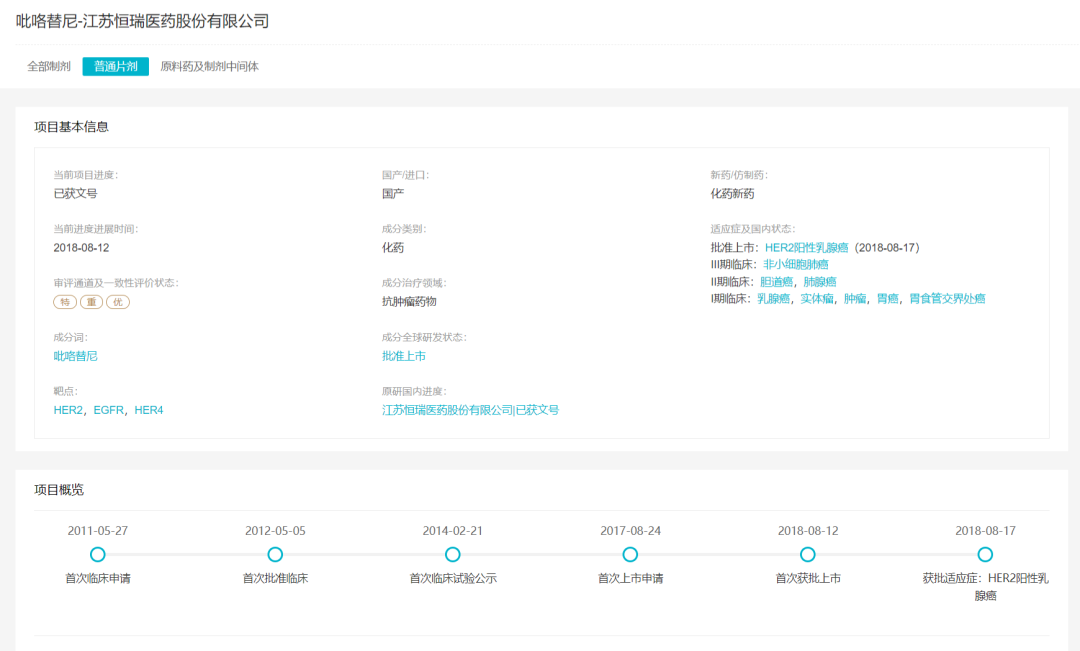Click the 适应症及国内状态 label
This screenshot has height=651, width=1080.
point(754,229)
